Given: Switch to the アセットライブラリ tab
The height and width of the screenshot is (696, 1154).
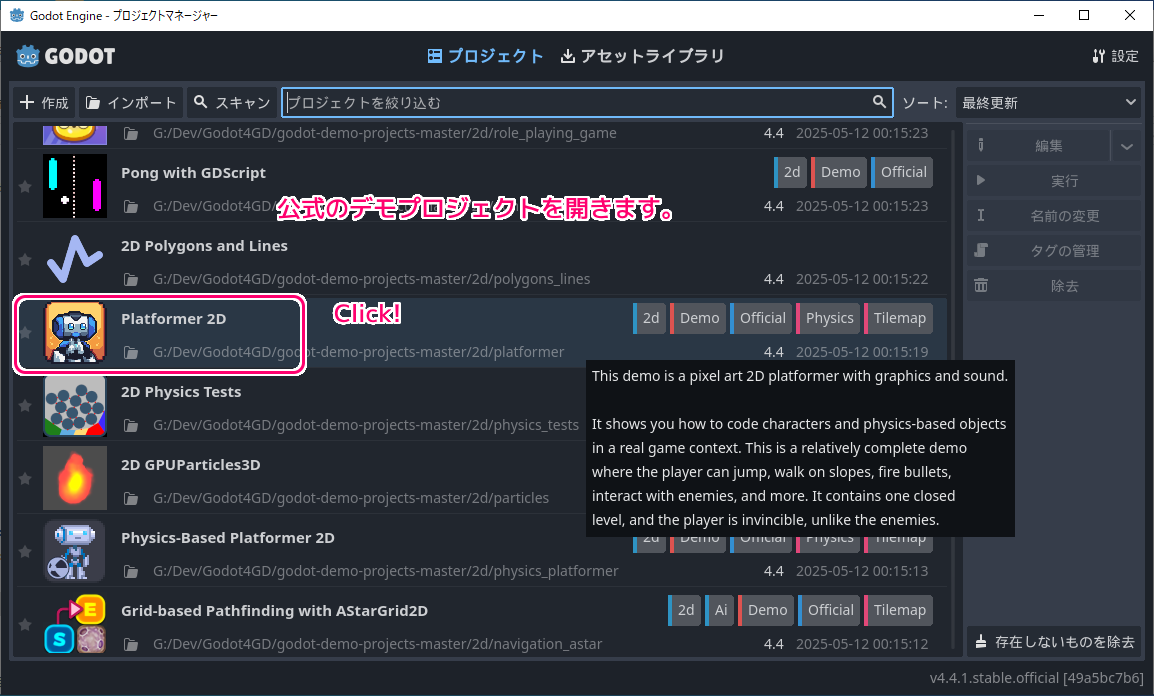Looking at the screenshot, I should (642, 56).
